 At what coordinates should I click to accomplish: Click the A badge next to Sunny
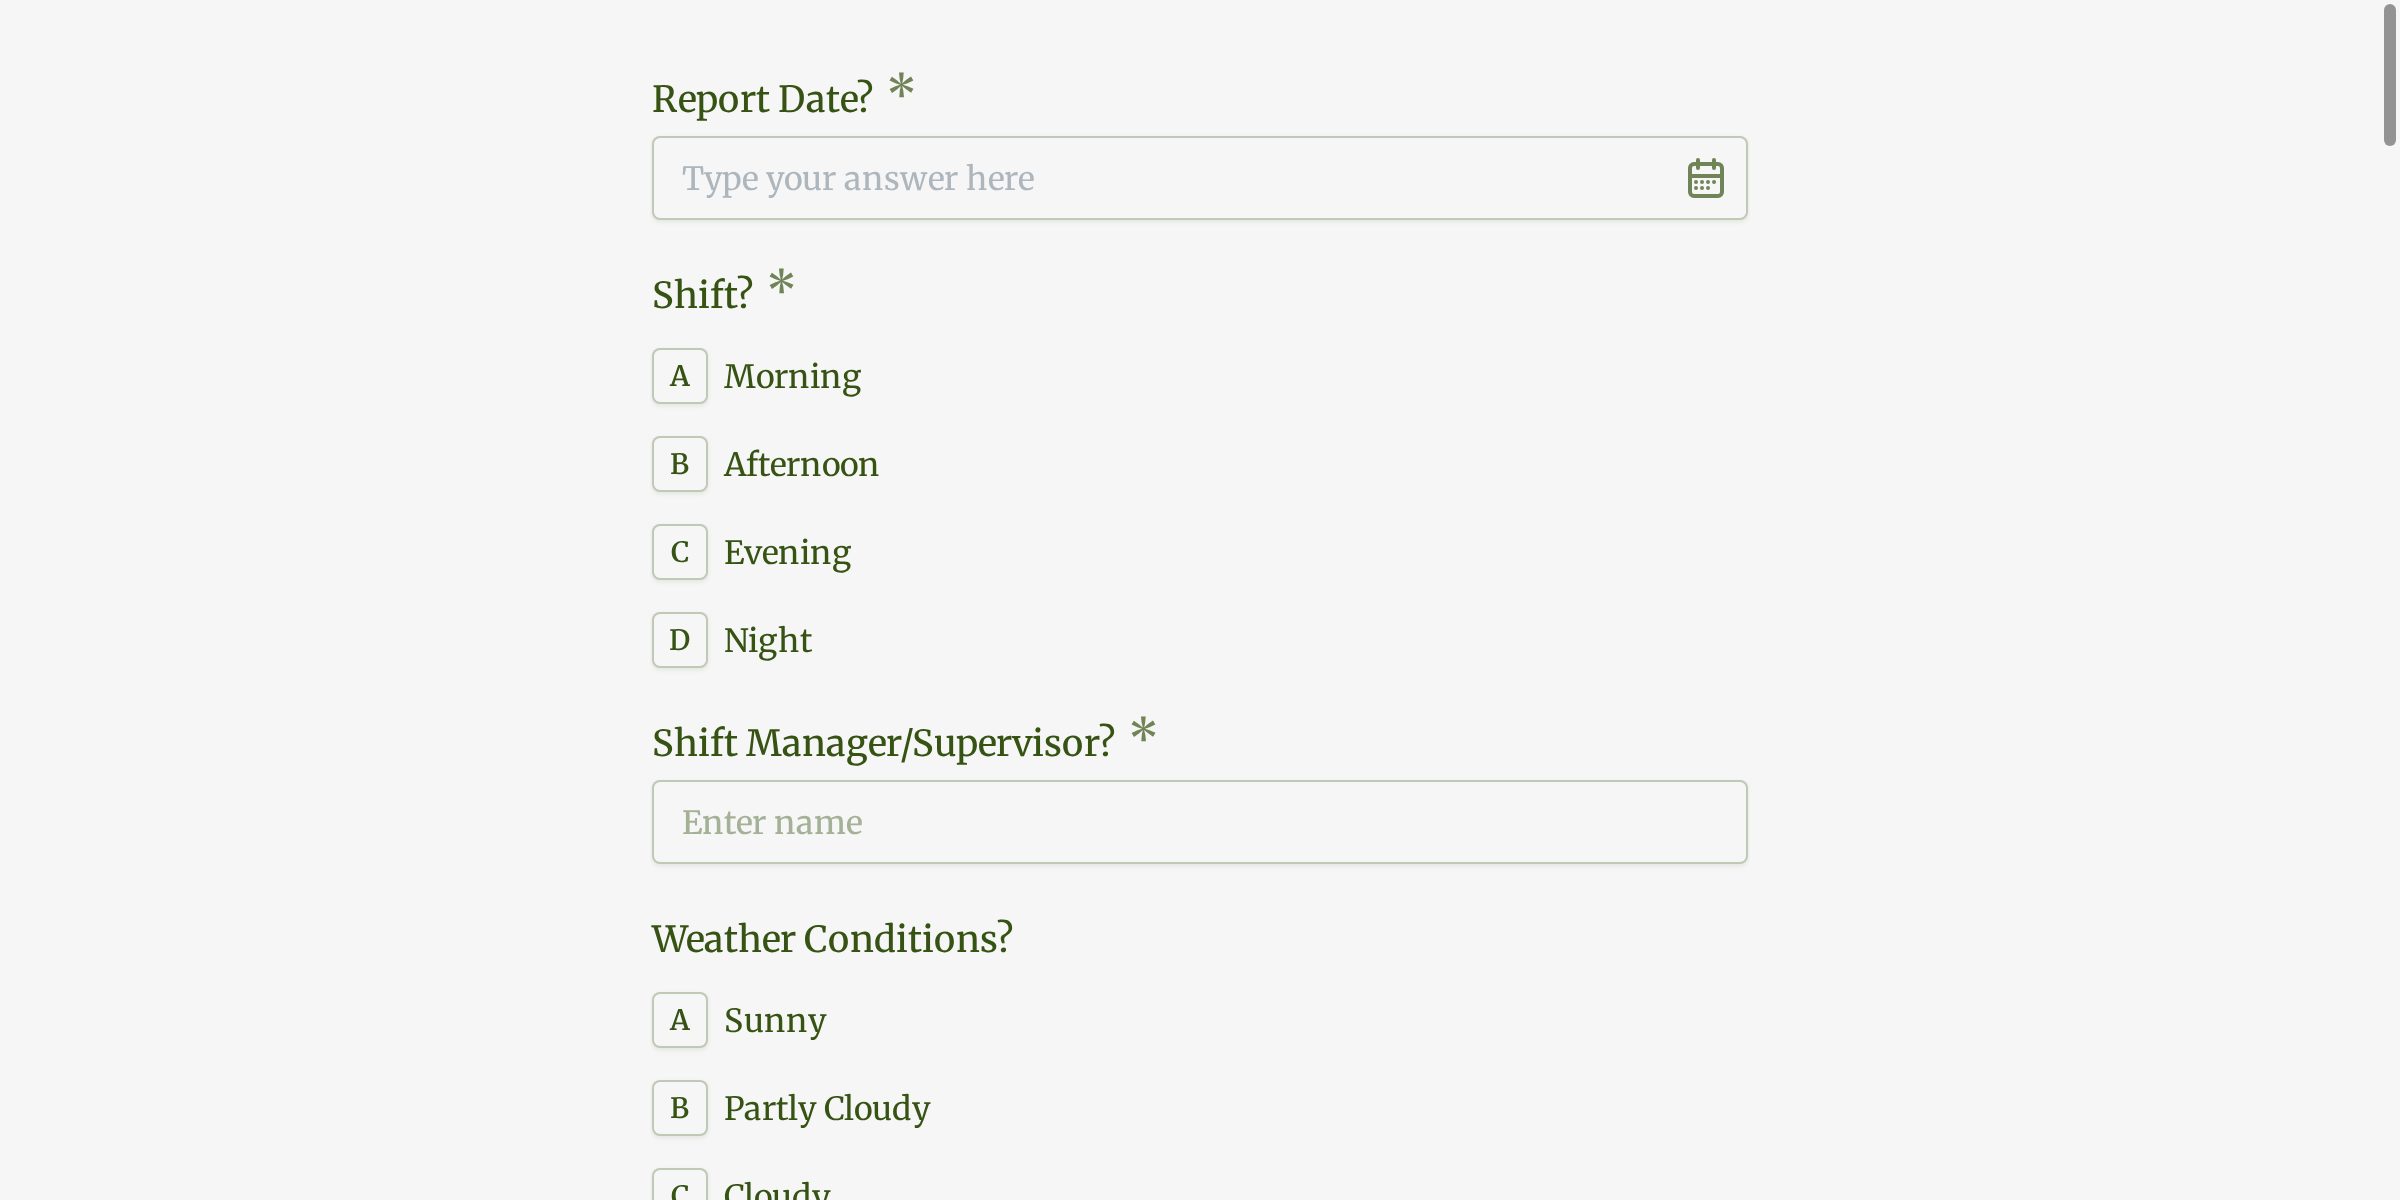(679, 1020)
